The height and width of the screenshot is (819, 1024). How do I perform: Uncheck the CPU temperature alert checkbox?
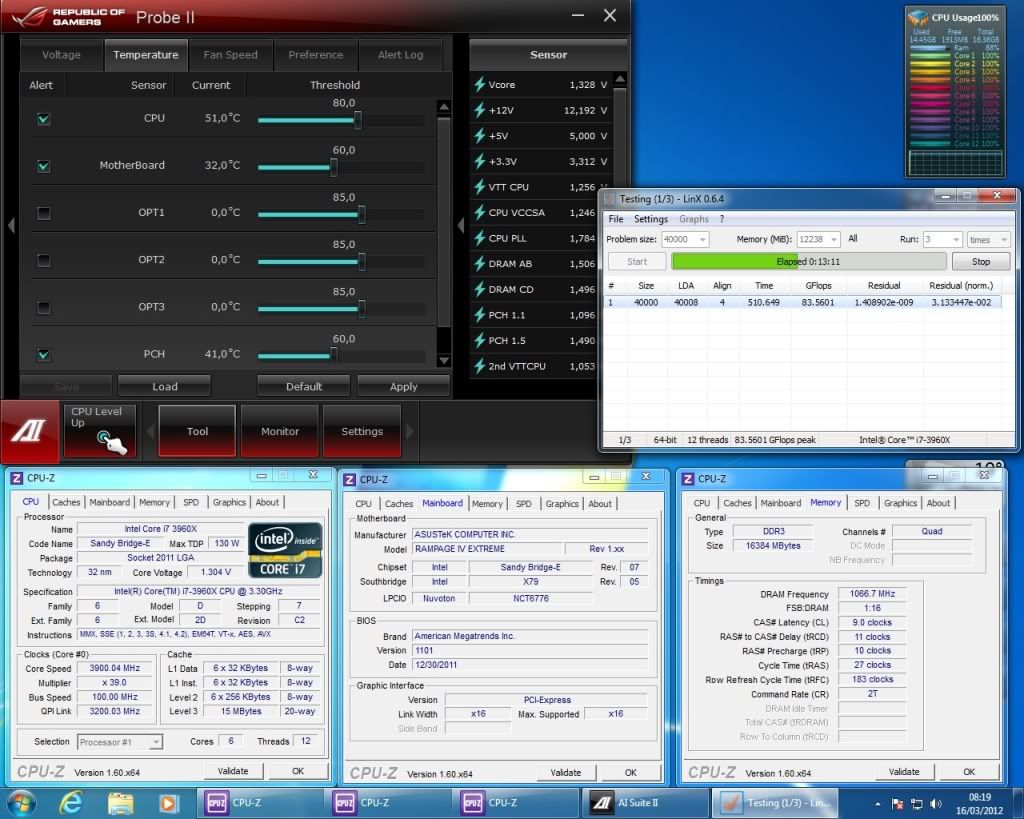point(43,119)
